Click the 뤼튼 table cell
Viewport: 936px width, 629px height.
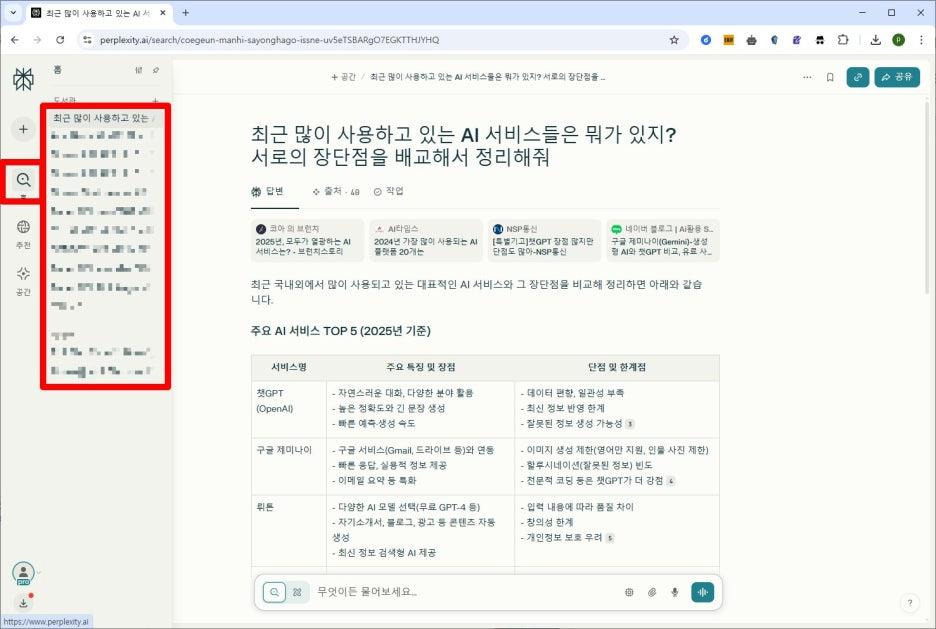(x=289, y=530)
